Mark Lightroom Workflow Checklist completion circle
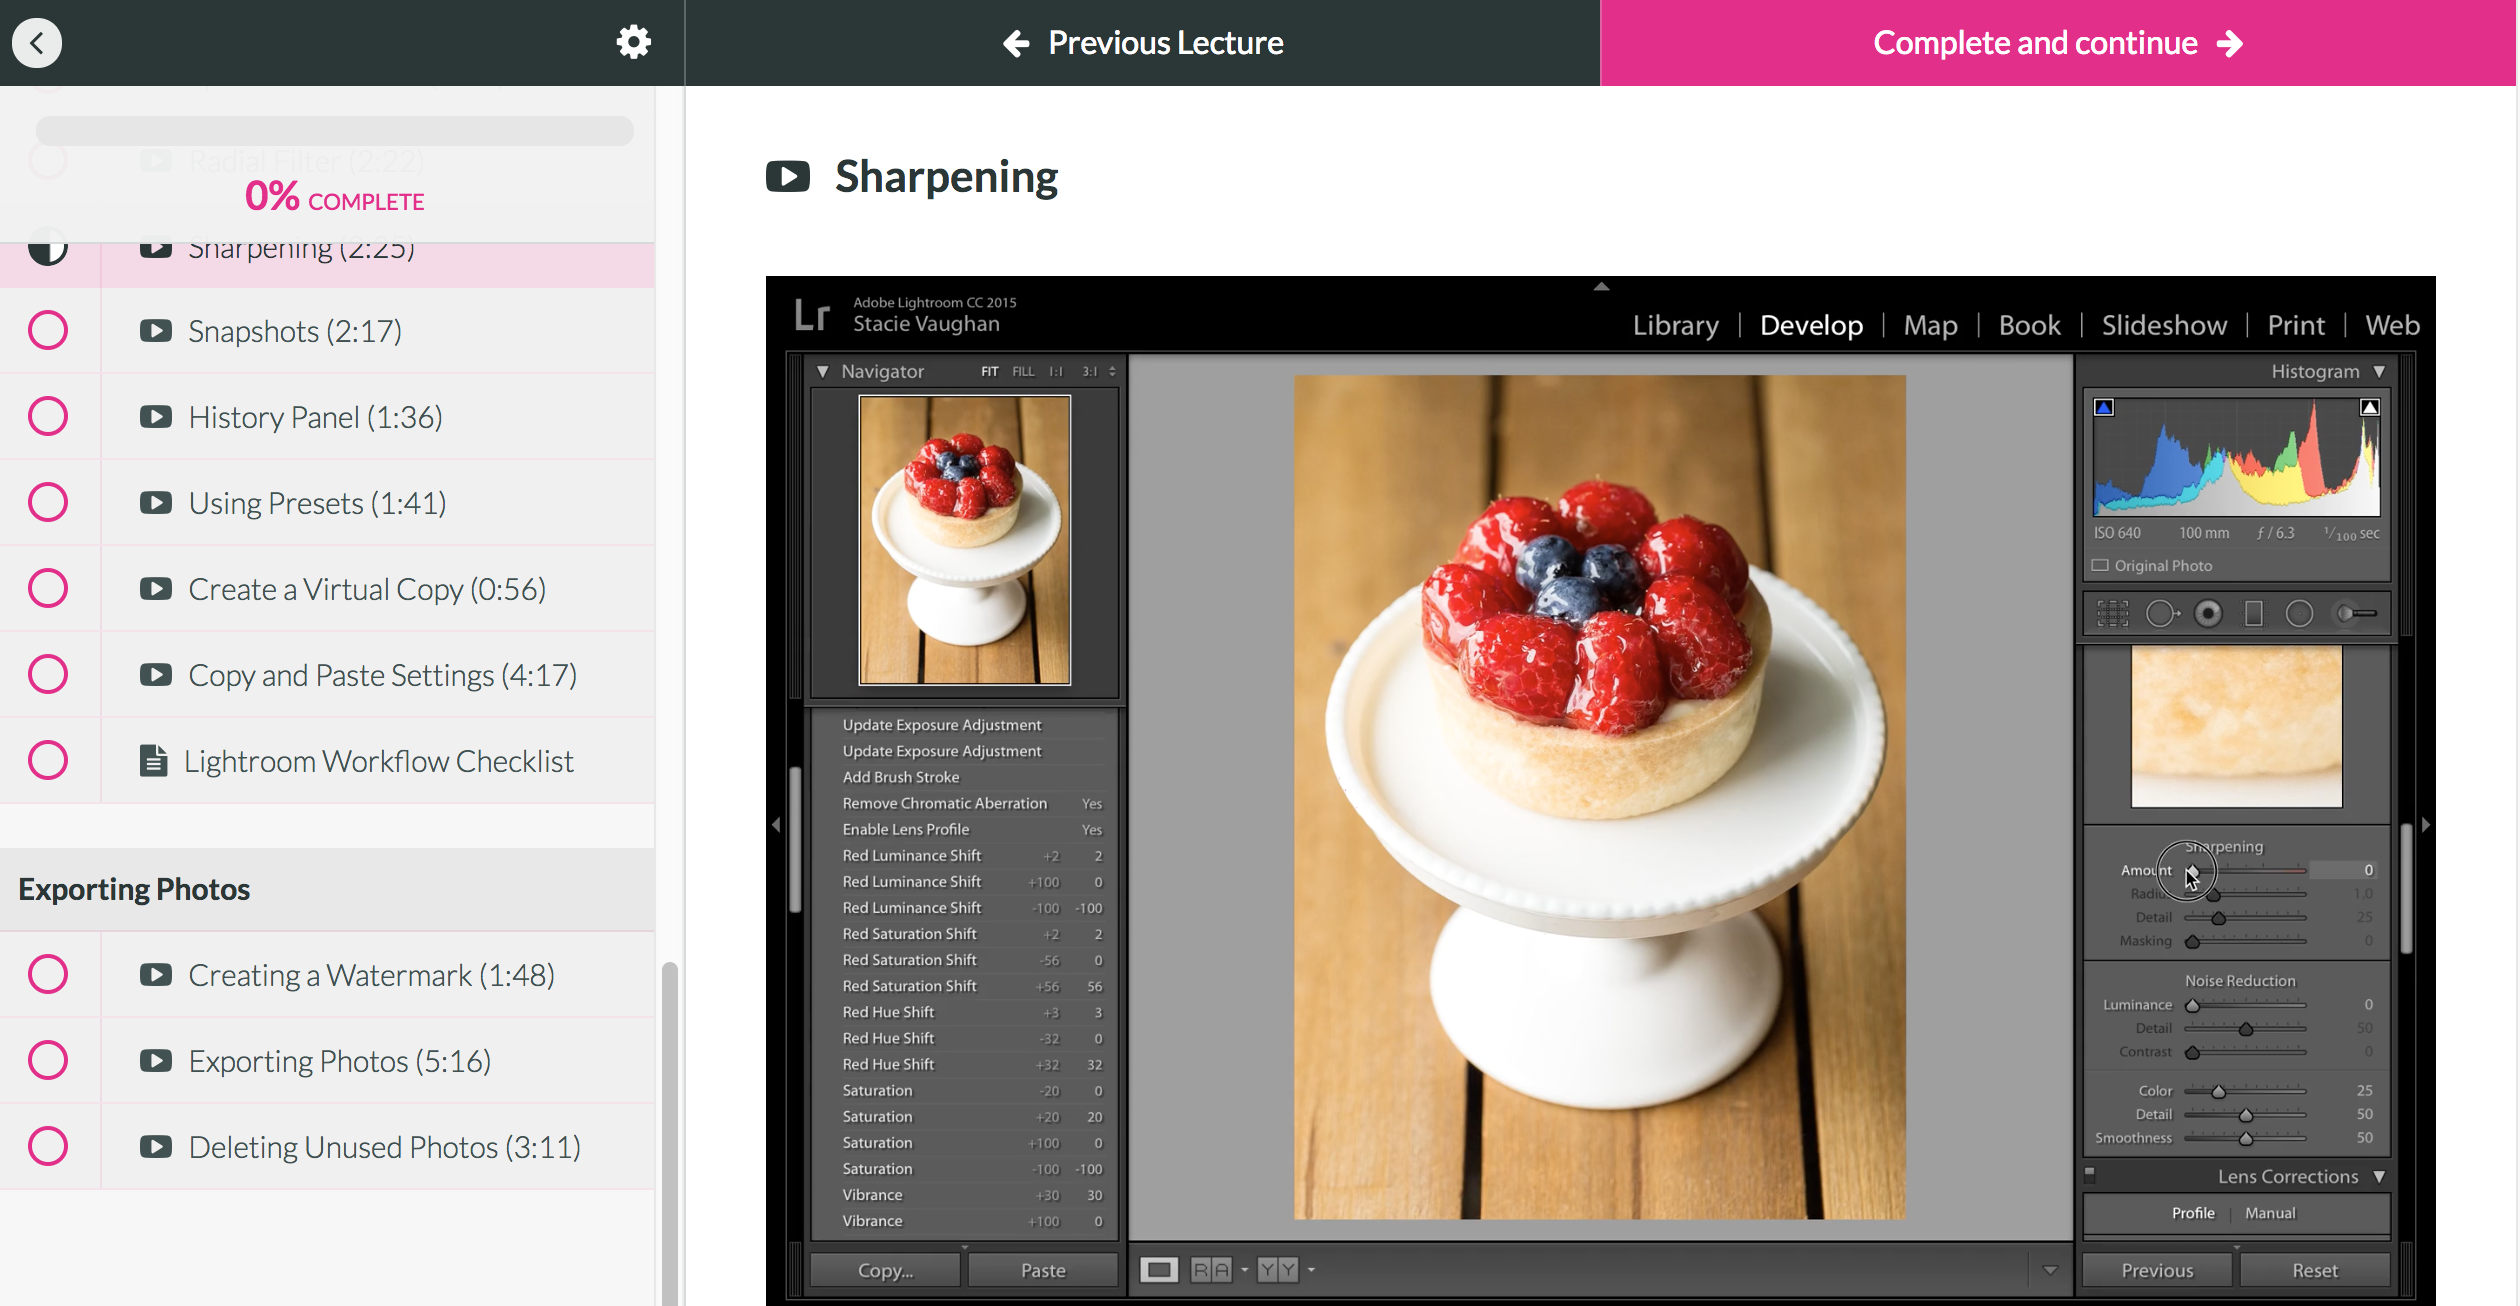 (x=48, y=760)
